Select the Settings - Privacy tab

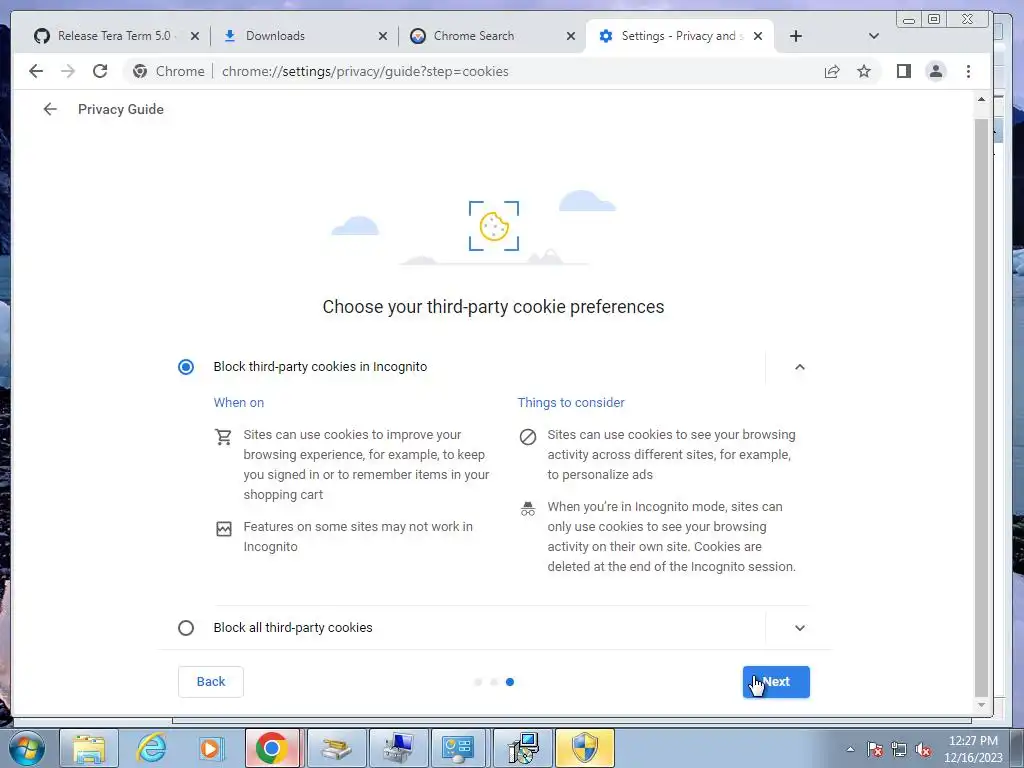point(679,36)
